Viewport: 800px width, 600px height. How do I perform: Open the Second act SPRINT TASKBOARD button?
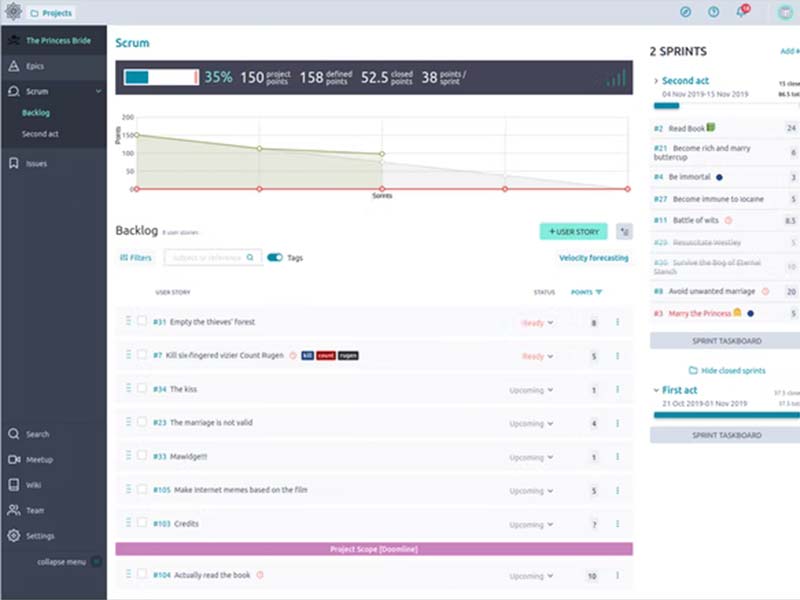click(727, 341)
